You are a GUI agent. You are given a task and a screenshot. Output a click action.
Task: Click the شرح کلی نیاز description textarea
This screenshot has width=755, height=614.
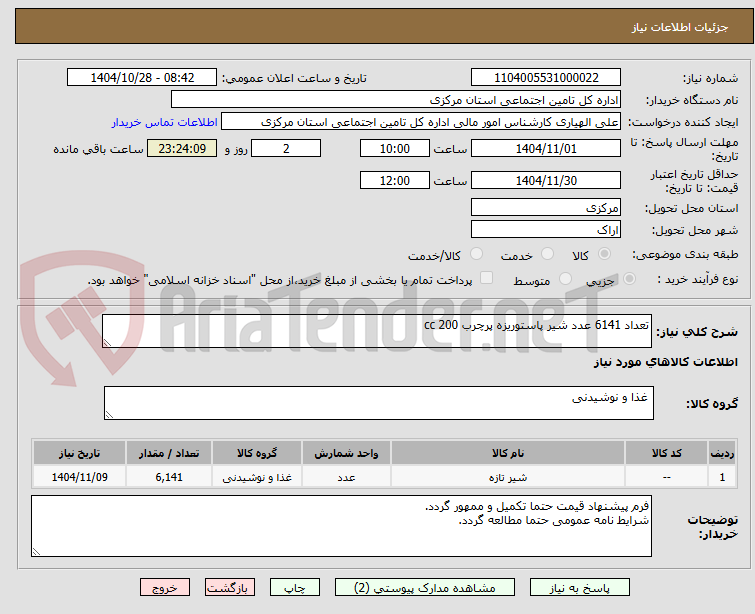click(x=377, y=331)
